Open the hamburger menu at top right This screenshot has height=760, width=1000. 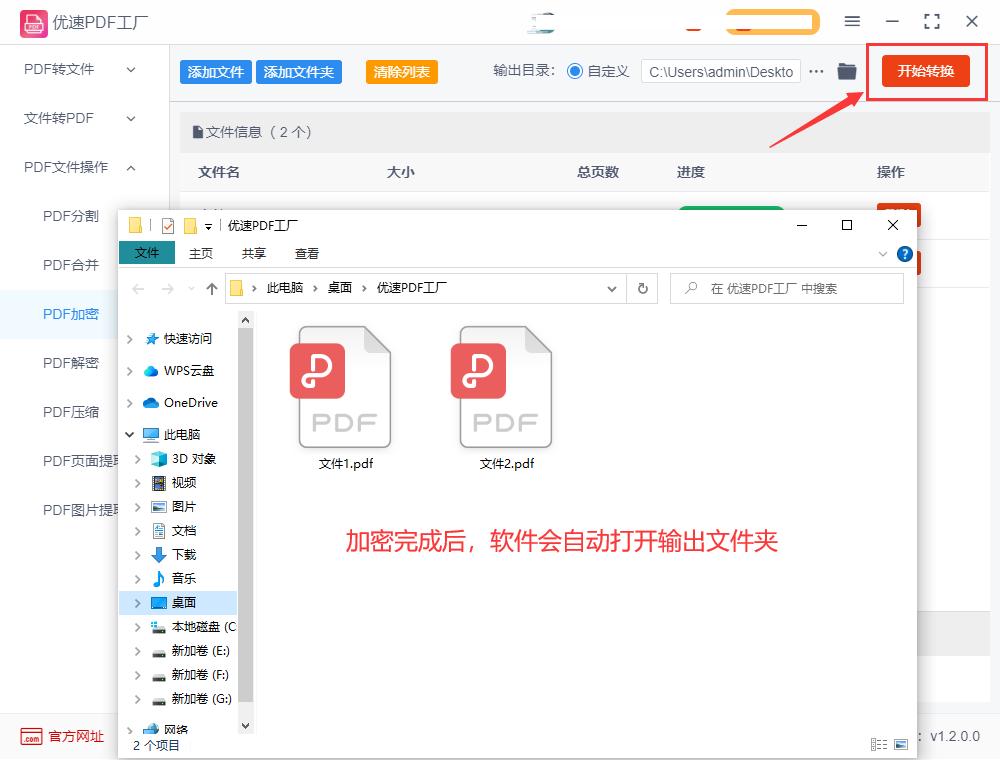[853, 21]
